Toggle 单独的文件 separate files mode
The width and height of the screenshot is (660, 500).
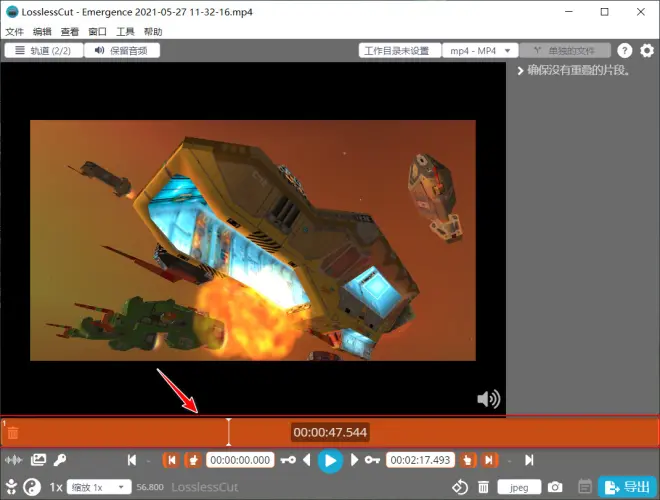(x=564, y=51)
